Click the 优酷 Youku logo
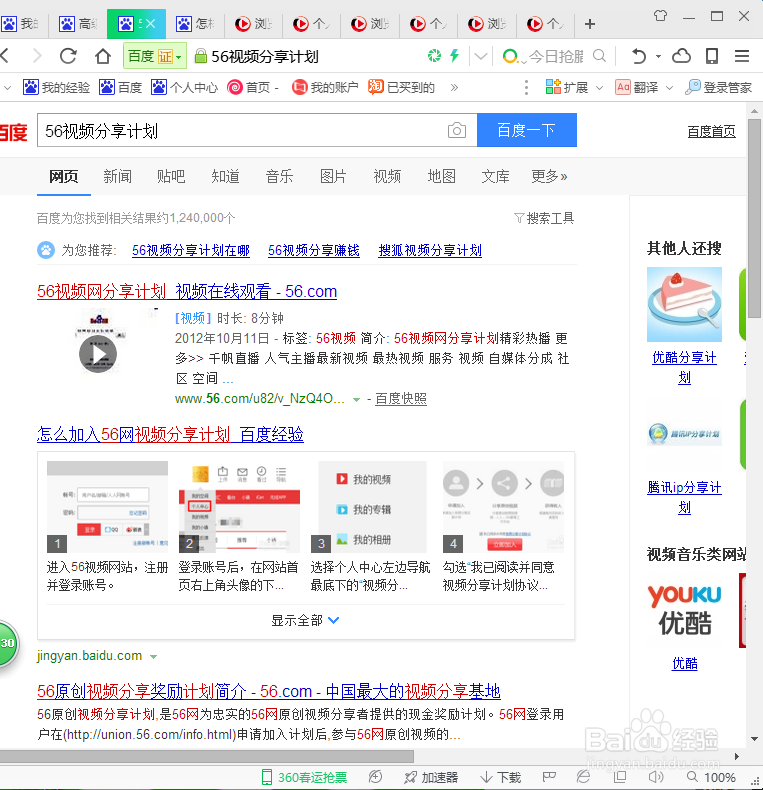763x790 pixels. (684, 610)
